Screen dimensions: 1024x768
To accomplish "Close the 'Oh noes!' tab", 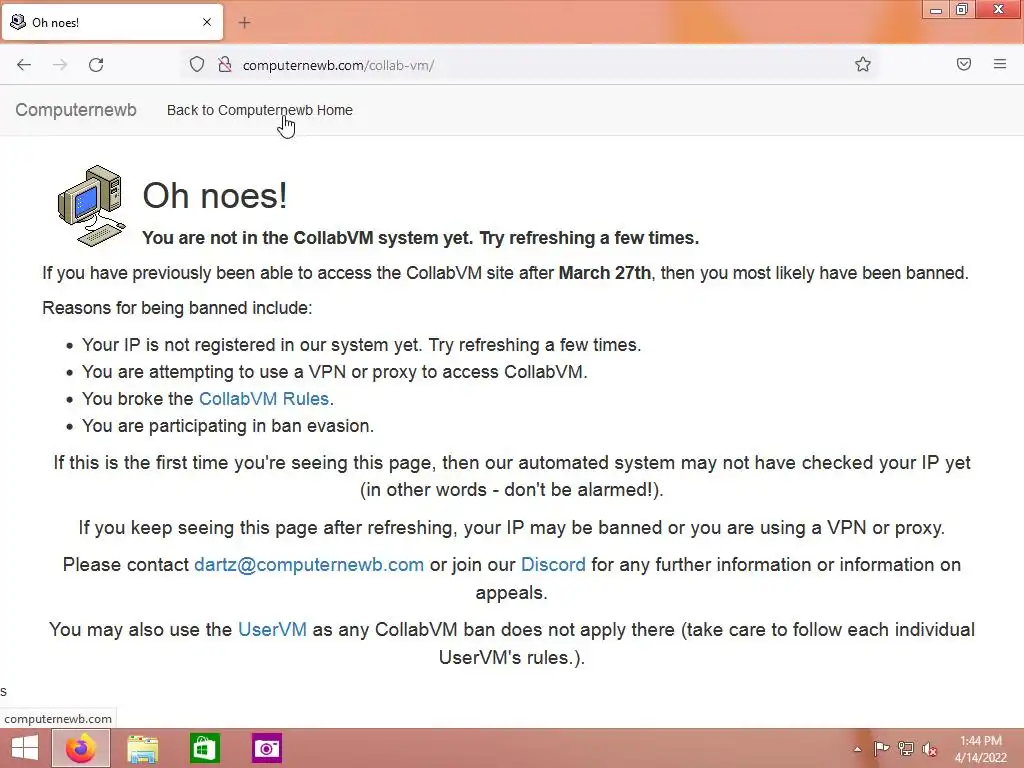I will [207, 22].
